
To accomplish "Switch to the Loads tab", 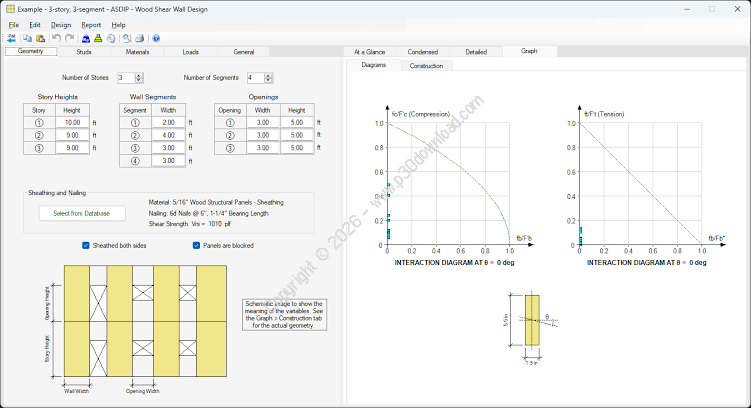I will tap(191, 52).
